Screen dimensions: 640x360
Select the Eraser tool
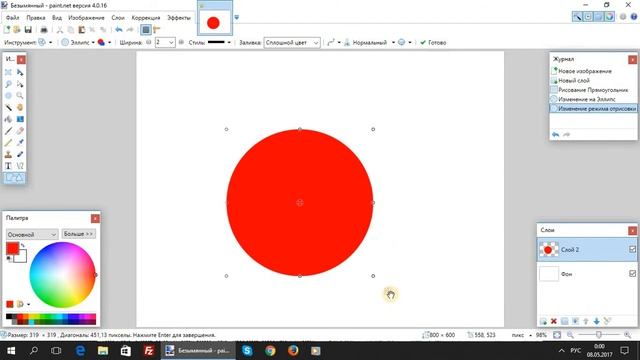coord(20,131)
